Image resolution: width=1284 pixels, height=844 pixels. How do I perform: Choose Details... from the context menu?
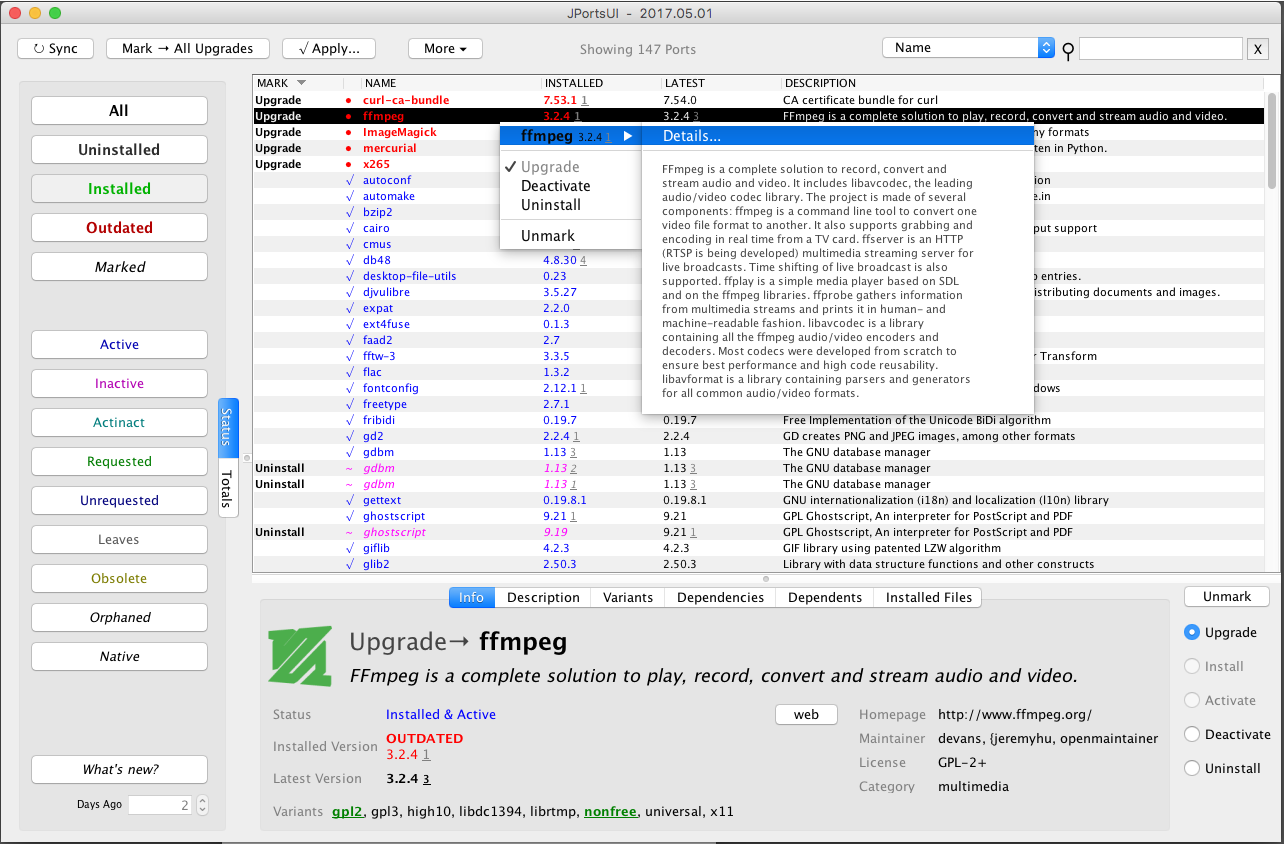tap(693, 136)
